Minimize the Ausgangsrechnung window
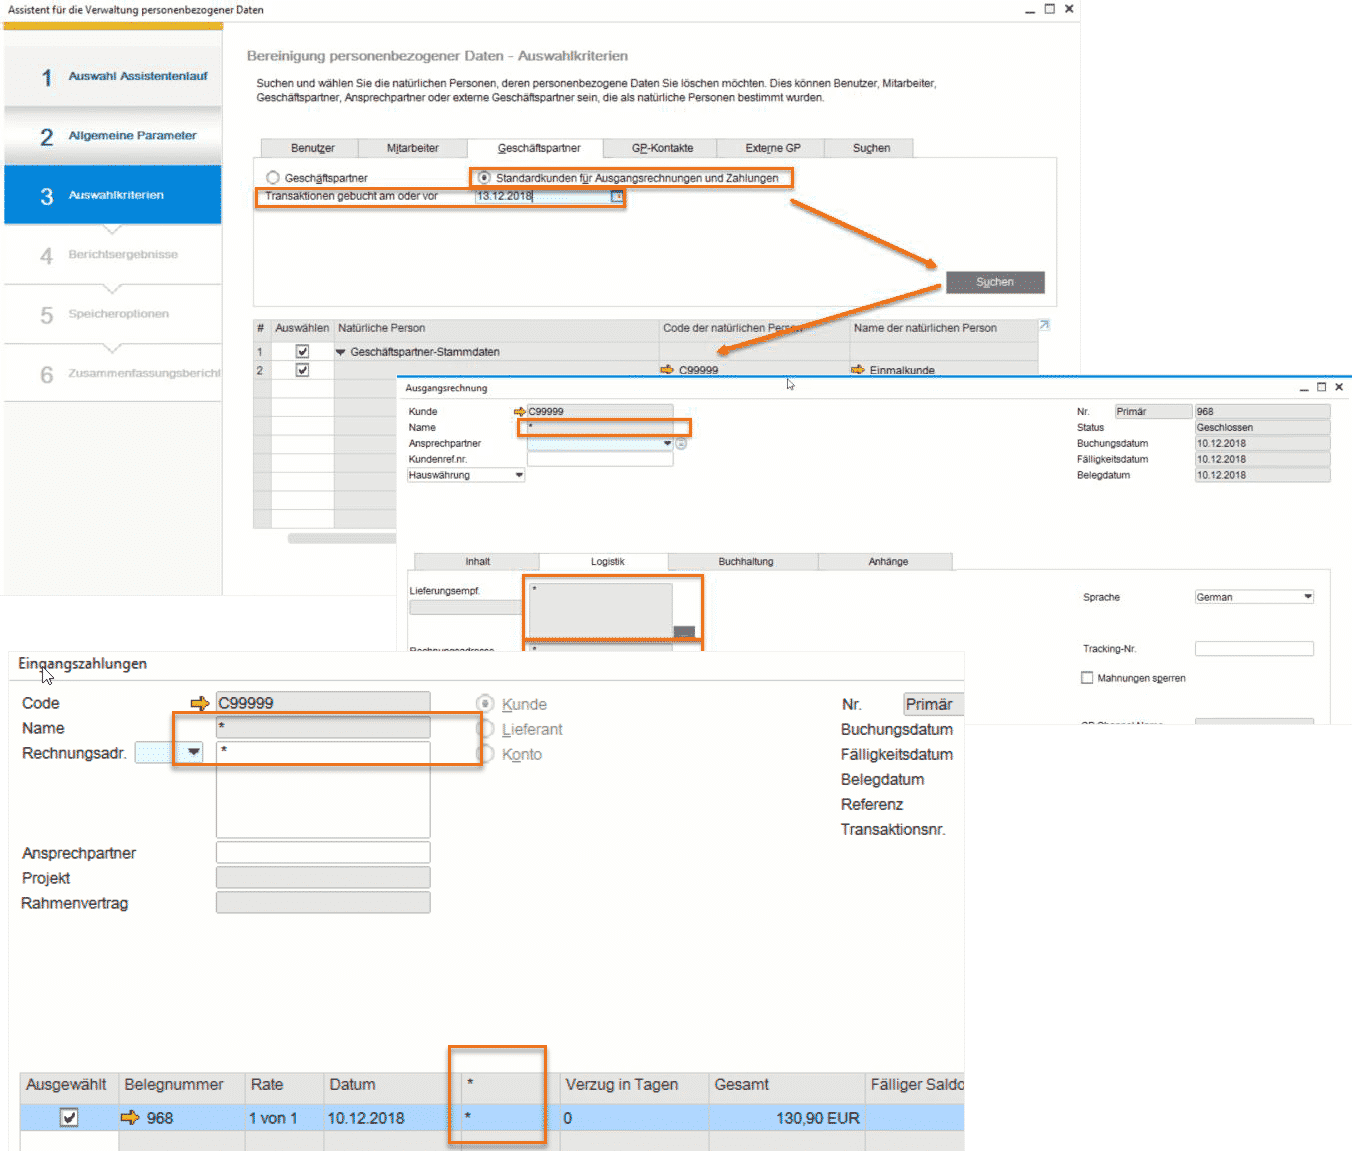Screen dimensions: 1352x1151 [1304, 388]
